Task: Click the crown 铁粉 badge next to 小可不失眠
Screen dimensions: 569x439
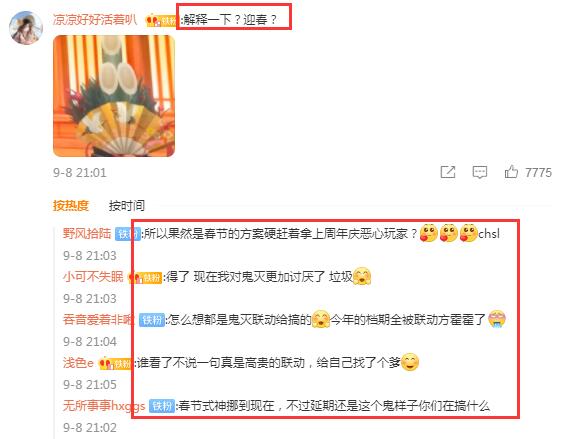Action: point(146,278)
